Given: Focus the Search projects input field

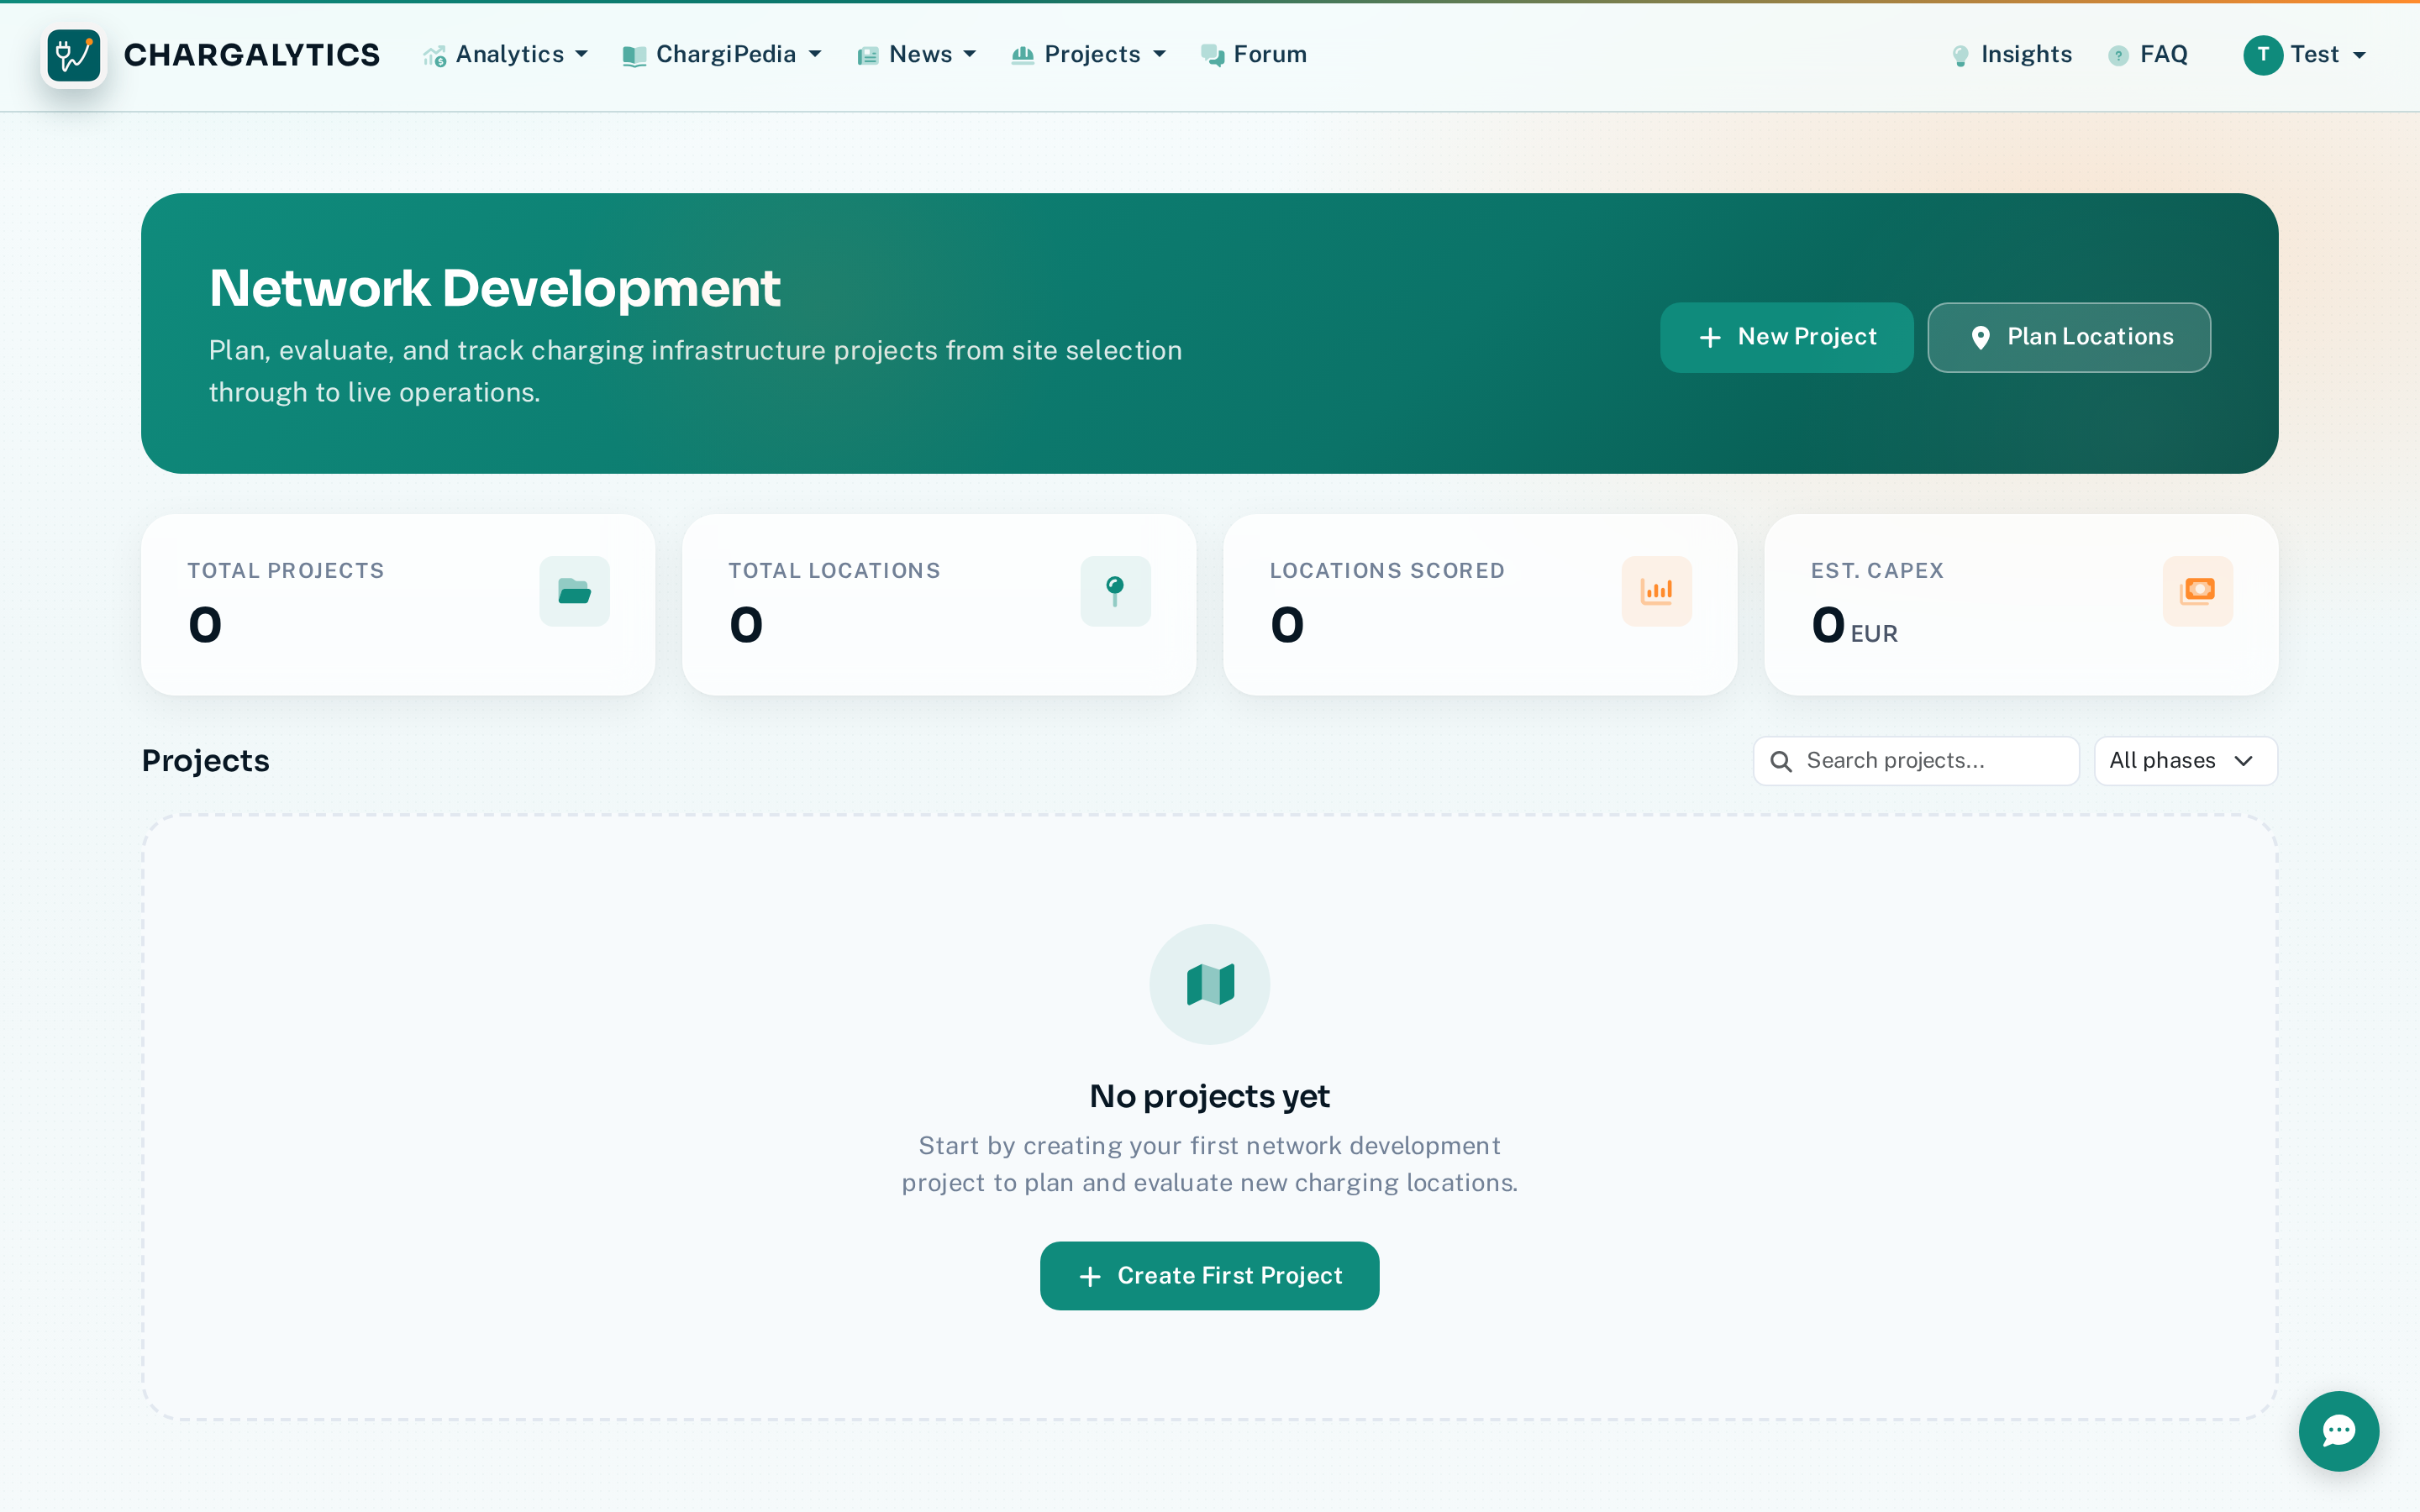Looking at the screenshot, I should tap(1916, 761).
